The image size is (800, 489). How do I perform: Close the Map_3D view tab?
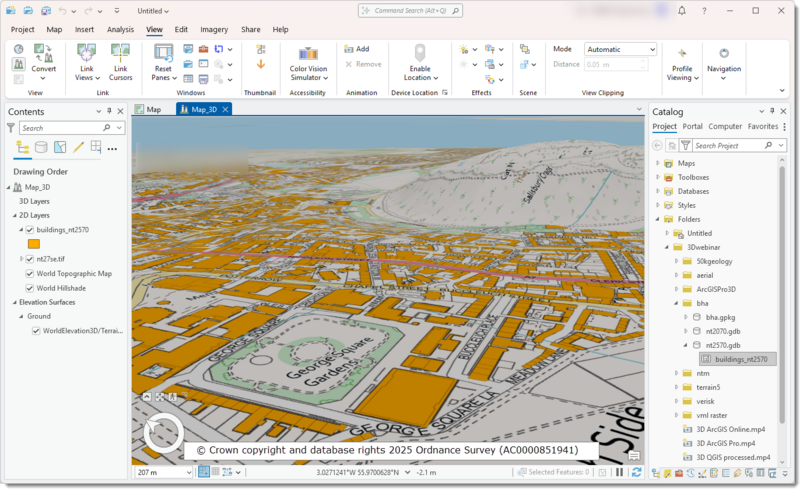[x=225, y=109]
